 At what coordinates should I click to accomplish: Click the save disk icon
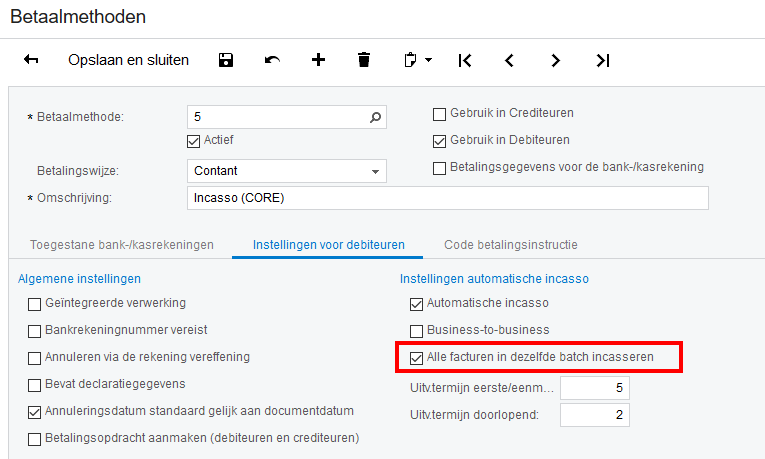coord(226,60)
